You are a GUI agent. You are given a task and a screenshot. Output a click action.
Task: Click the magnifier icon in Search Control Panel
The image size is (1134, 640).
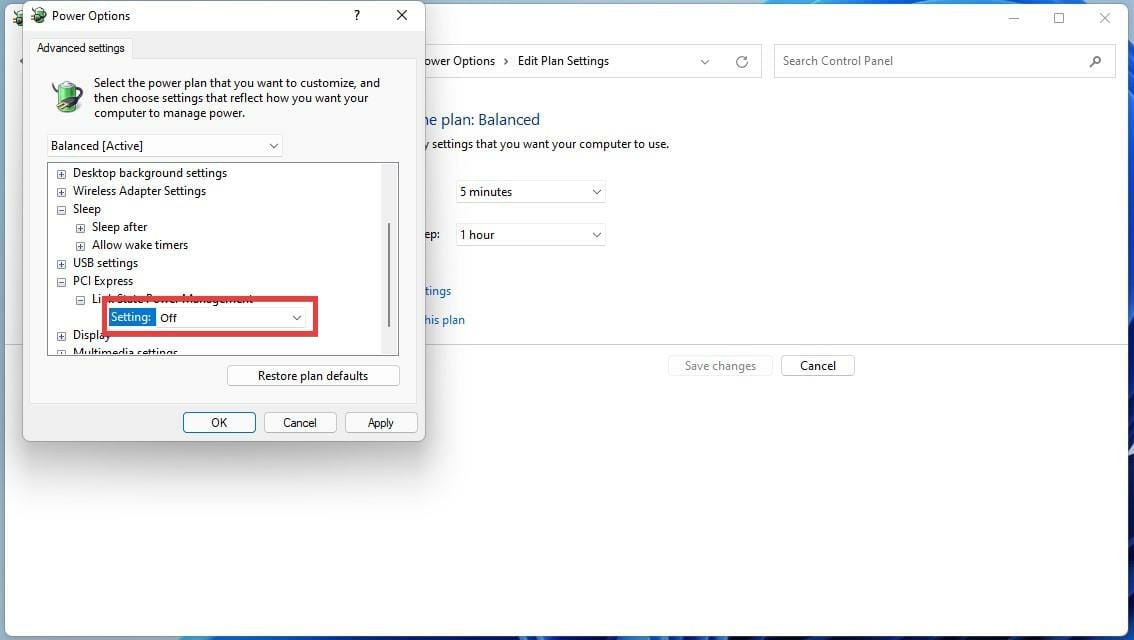(x=1096, y=61)
